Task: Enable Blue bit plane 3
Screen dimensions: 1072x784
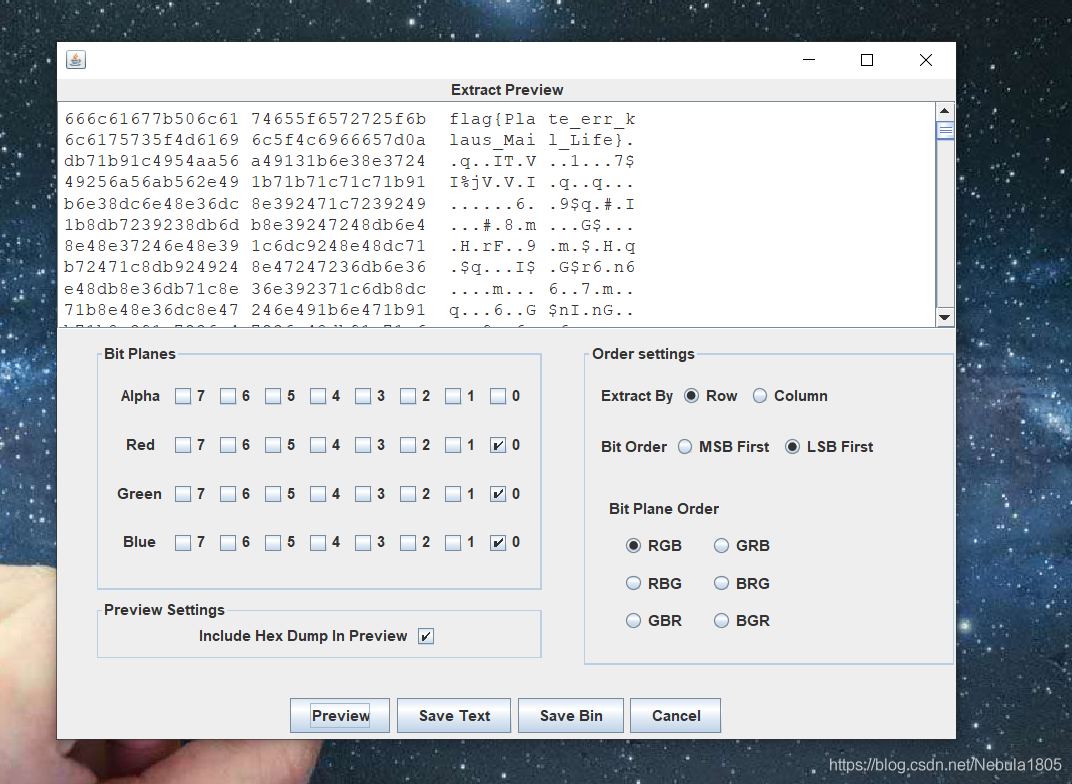Action: 363,543
